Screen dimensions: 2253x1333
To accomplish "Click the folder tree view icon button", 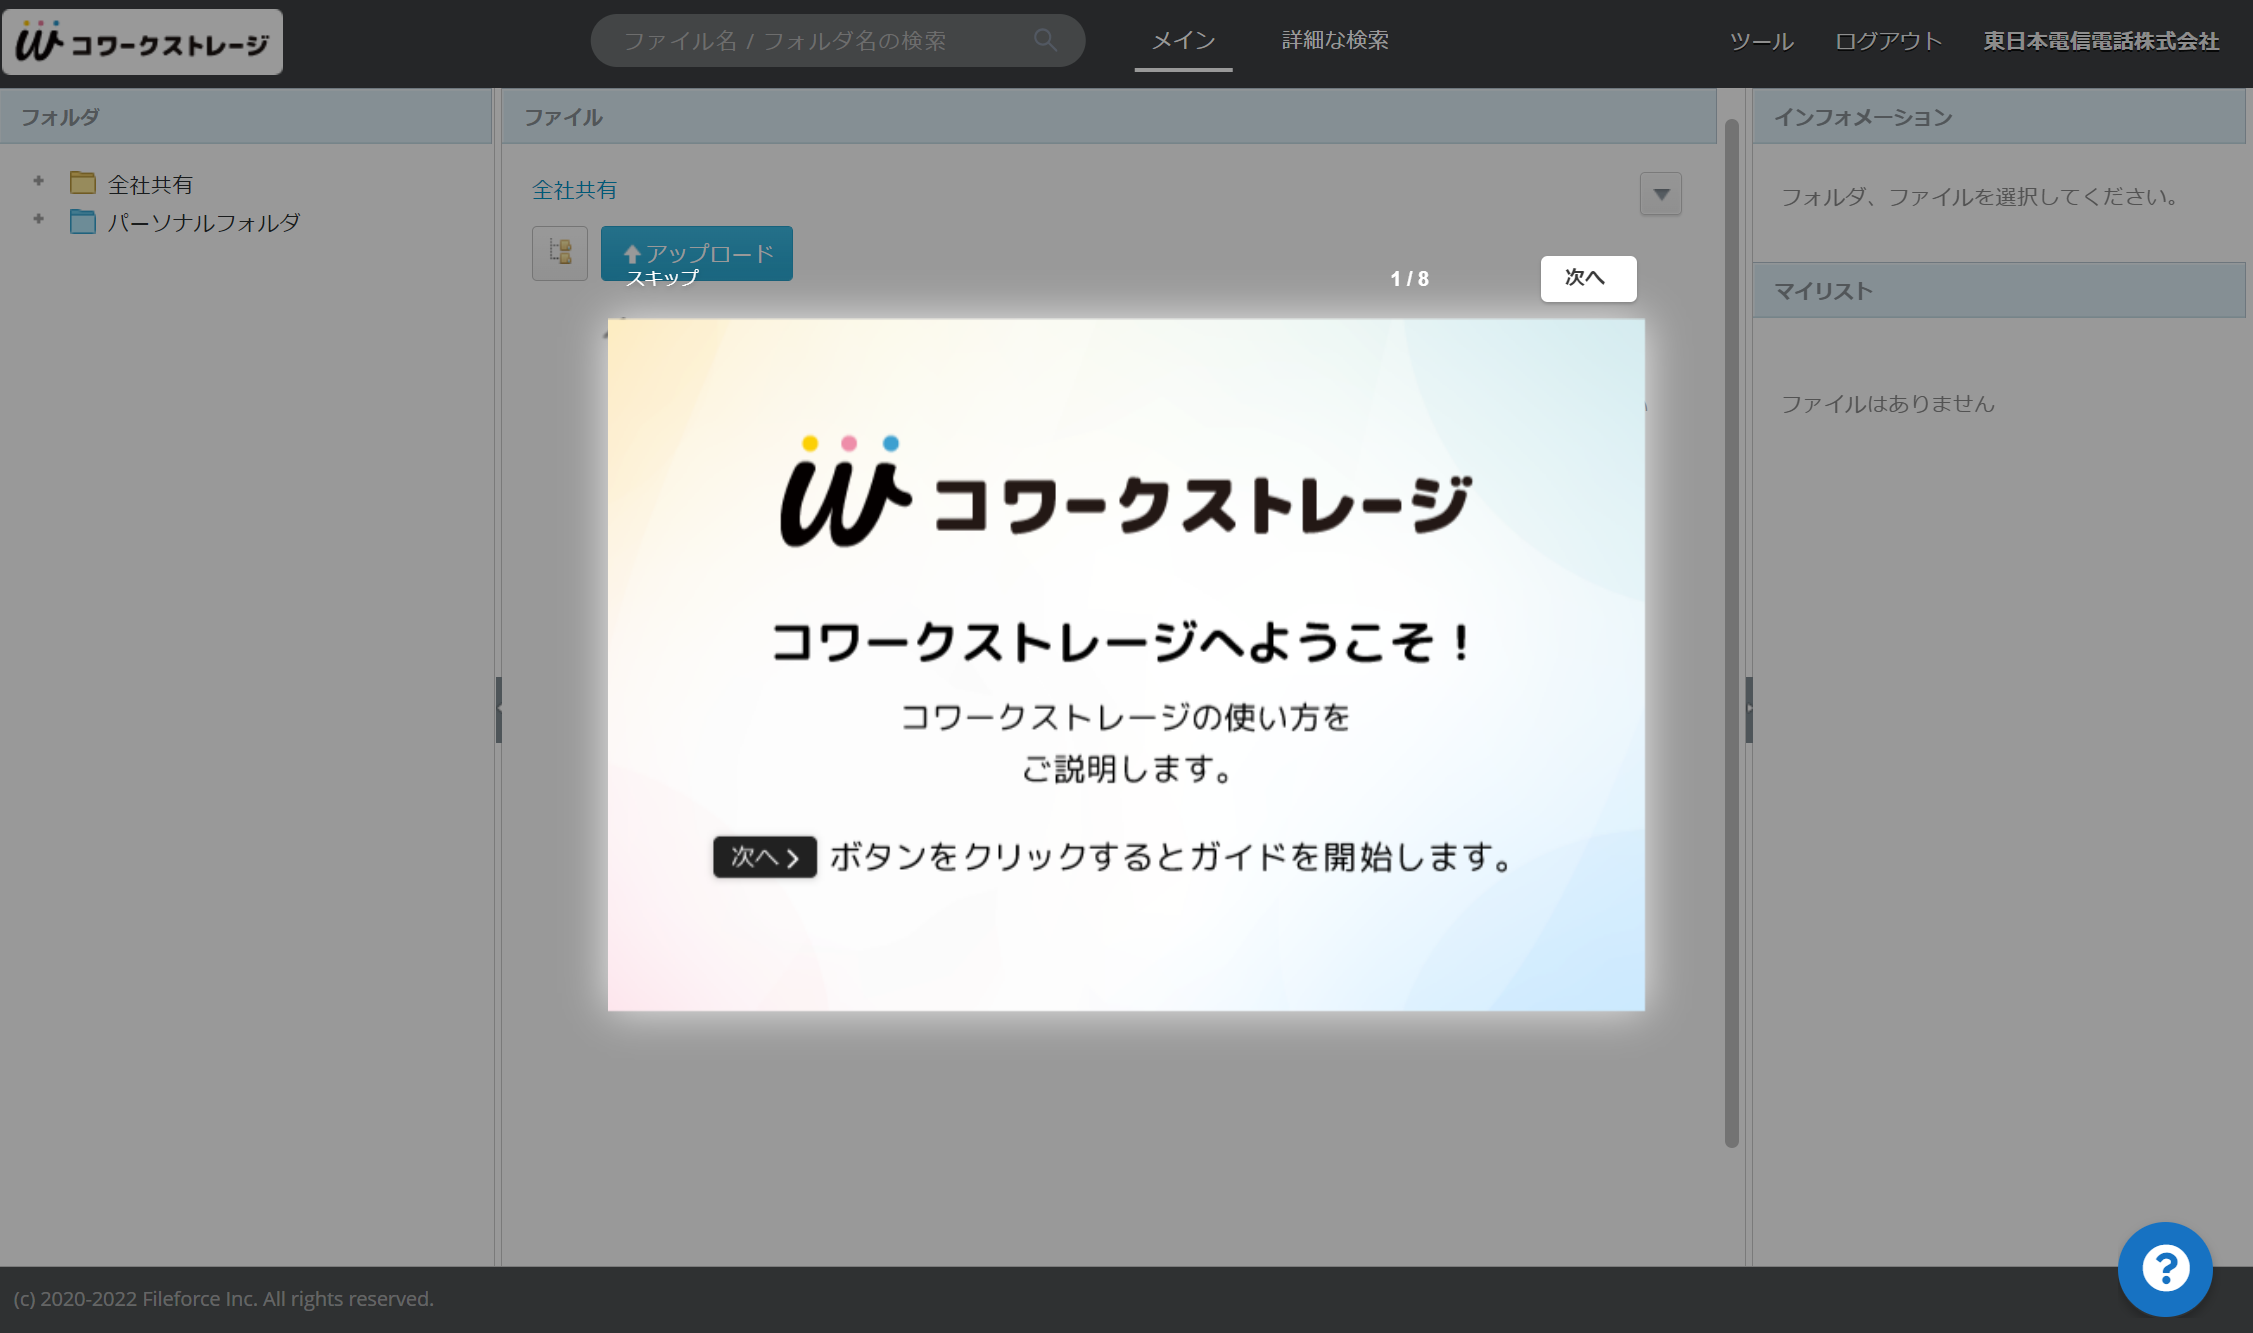I will [560, 253].
